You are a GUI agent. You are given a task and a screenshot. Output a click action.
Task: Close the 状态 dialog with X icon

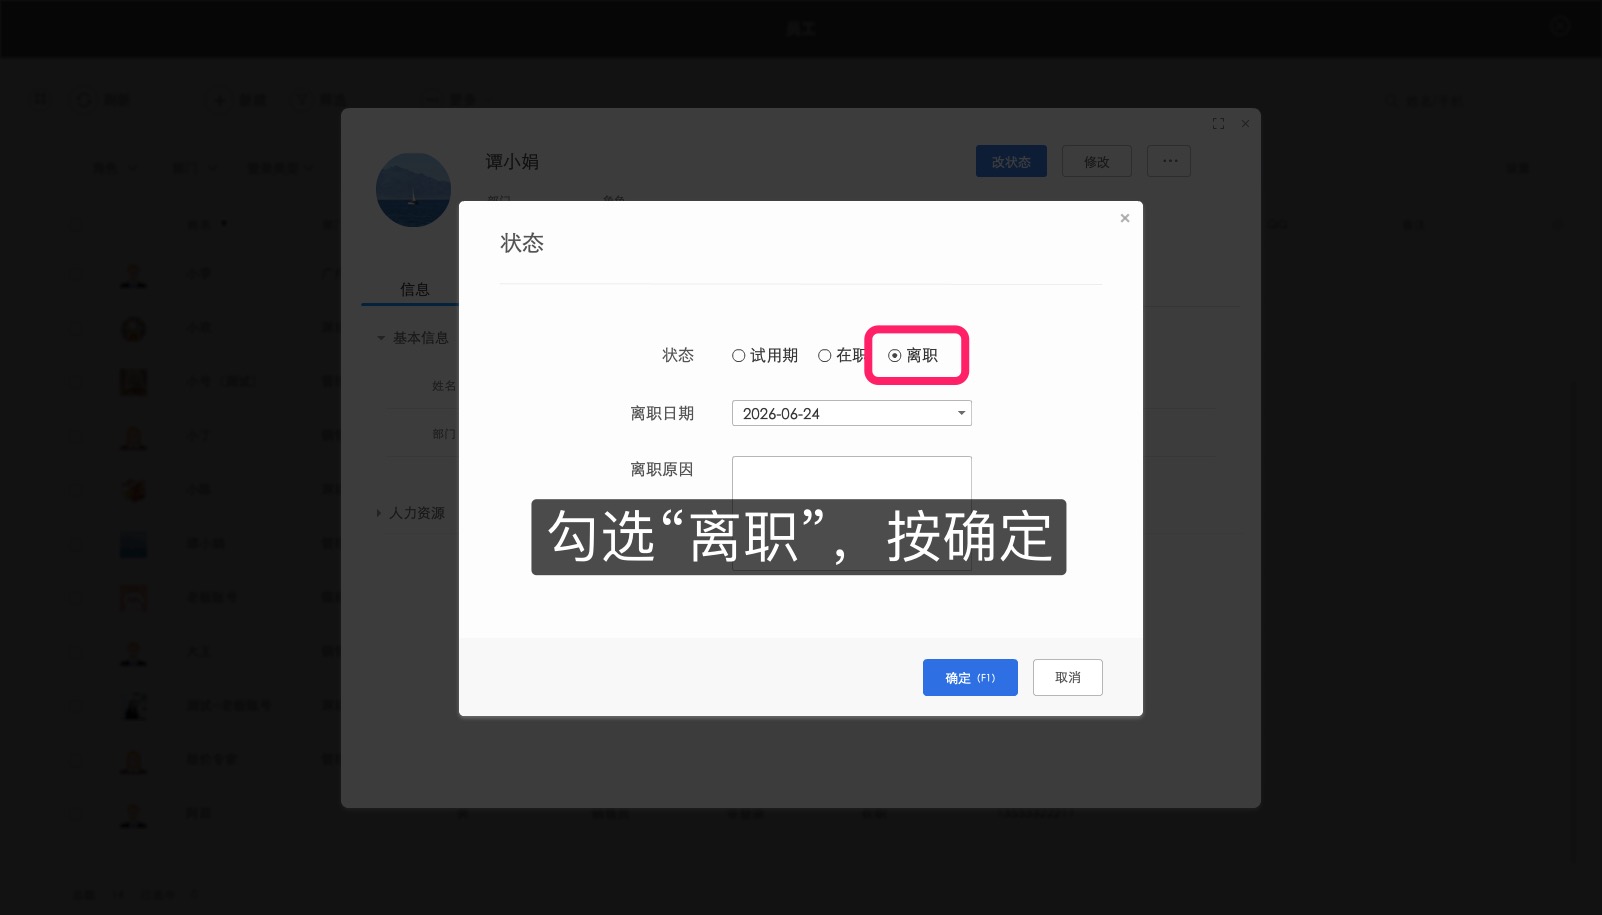[x=1125, y=218]
